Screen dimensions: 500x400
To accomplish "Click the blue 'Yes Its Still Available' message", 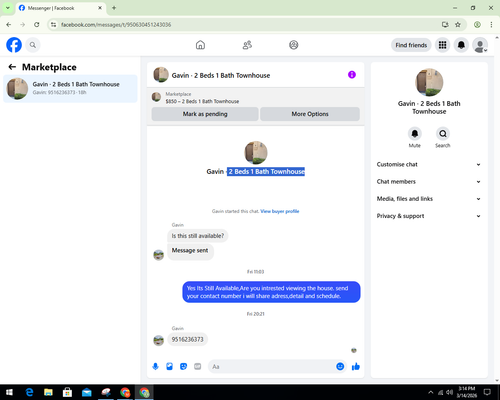I will (271, 292).
